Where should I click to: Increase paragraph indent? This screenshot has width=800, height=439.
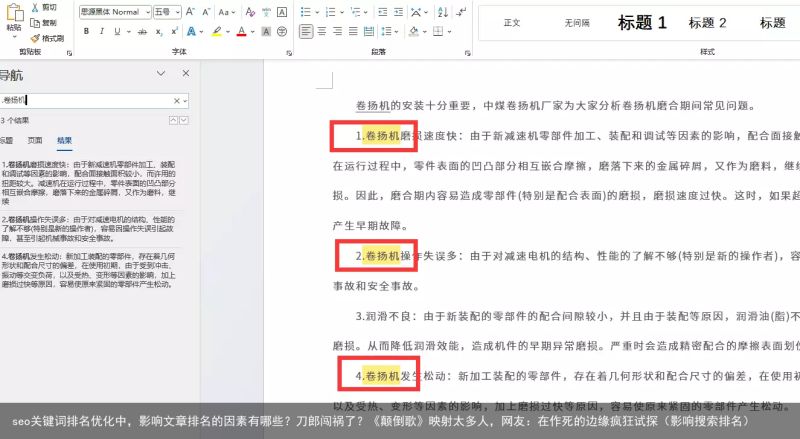tap(398, 11)
